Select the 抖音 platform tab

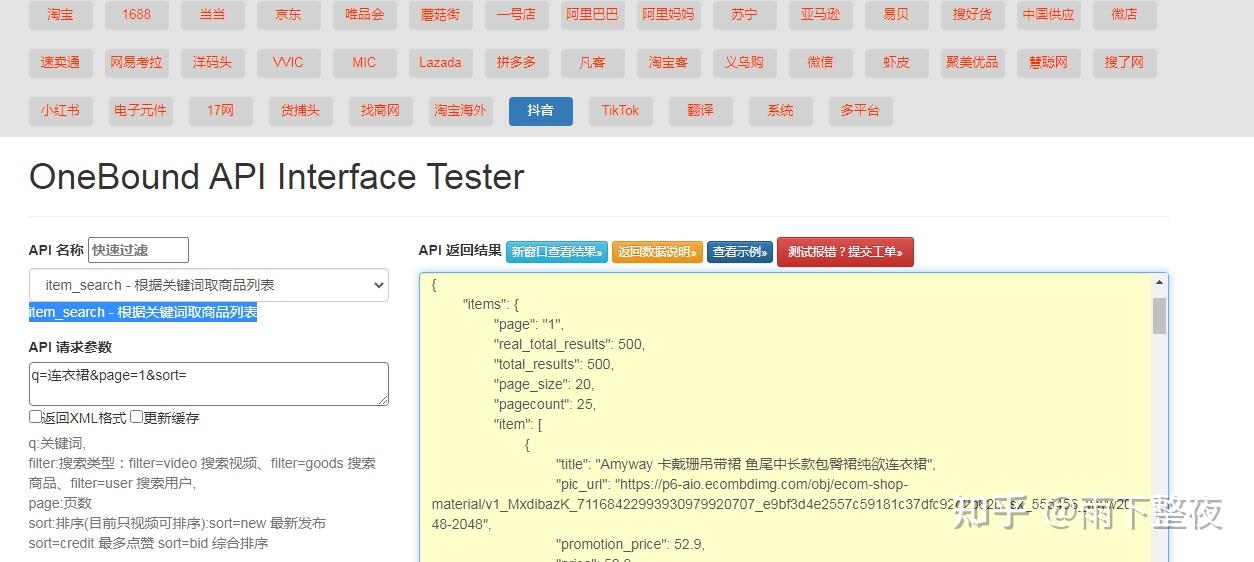click(540, 111)
